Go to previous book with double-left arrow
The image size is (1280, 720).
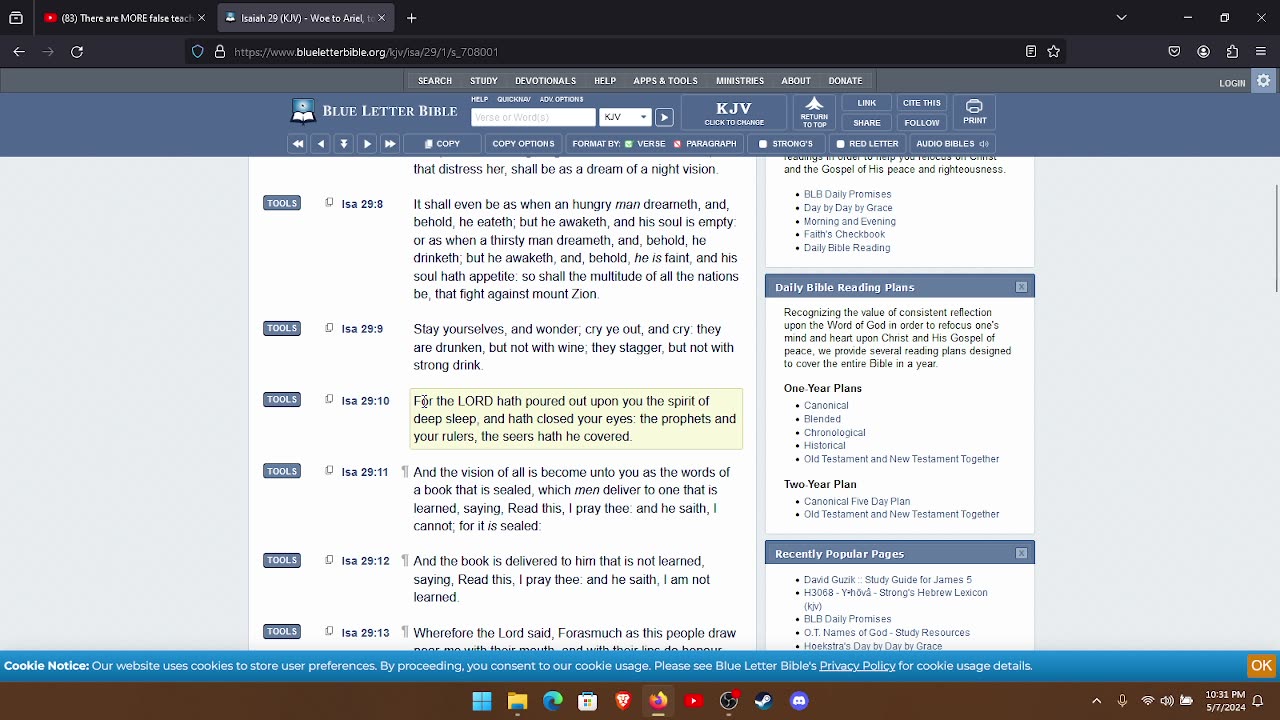(297, 144)
